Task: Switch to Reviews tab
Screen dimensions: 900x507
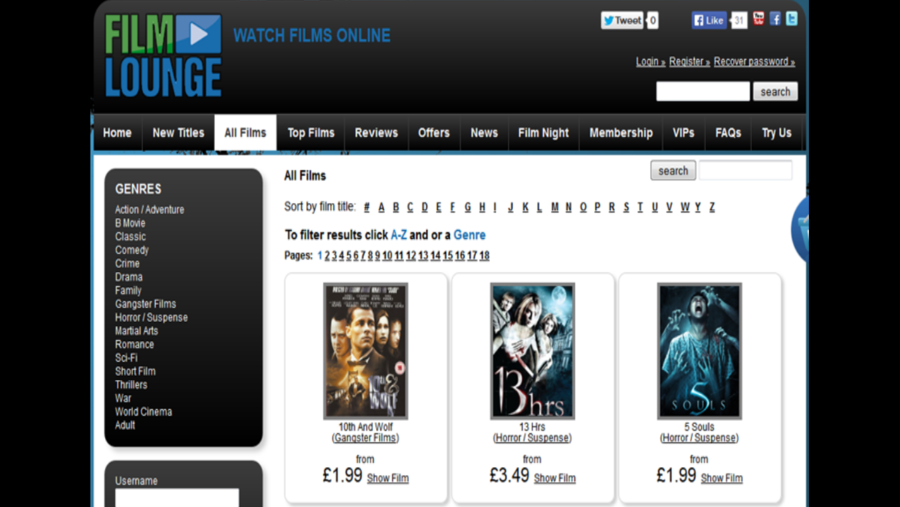Action: pyautogui.click(x=376, y=133)
